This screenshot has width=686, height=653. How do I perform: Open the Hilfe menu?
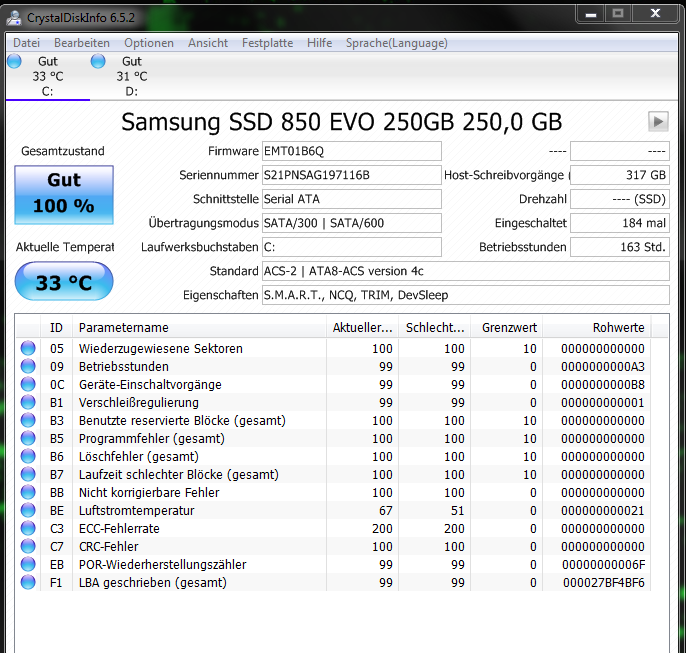(x=319, y=43)
